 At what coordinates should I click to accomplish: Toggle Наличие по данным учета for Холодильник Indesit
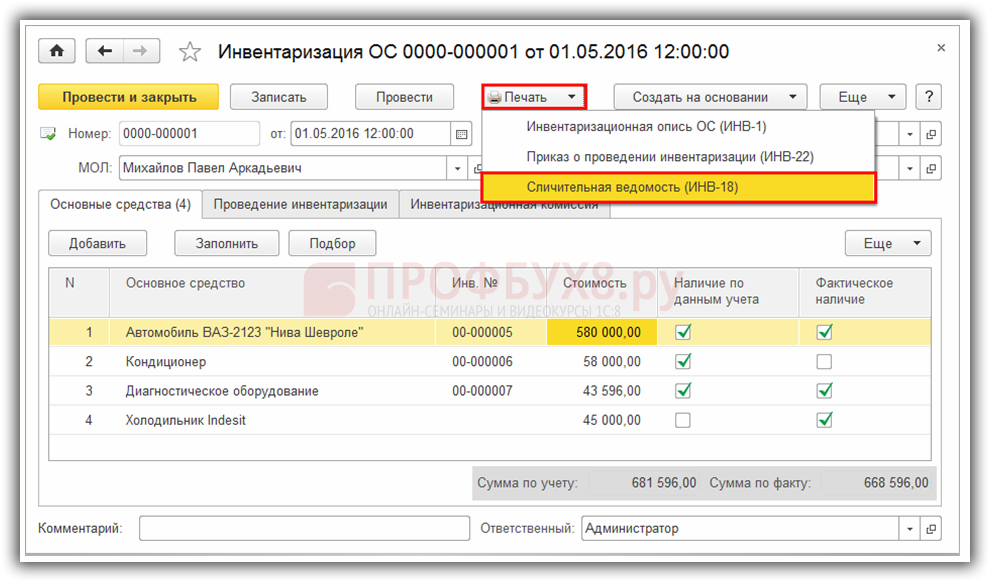tap(683, 420)
